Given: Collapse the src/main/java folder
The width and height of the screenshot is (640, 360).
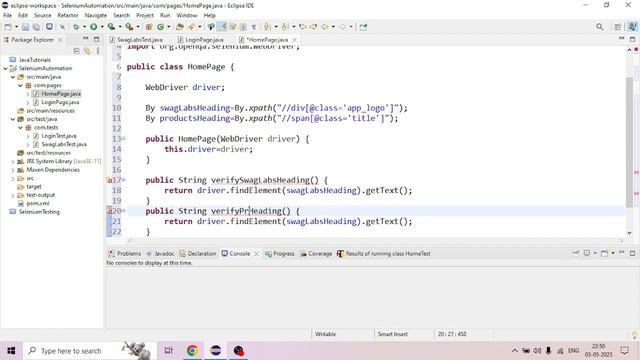Looking at the screenshot, I should (13, 77).
